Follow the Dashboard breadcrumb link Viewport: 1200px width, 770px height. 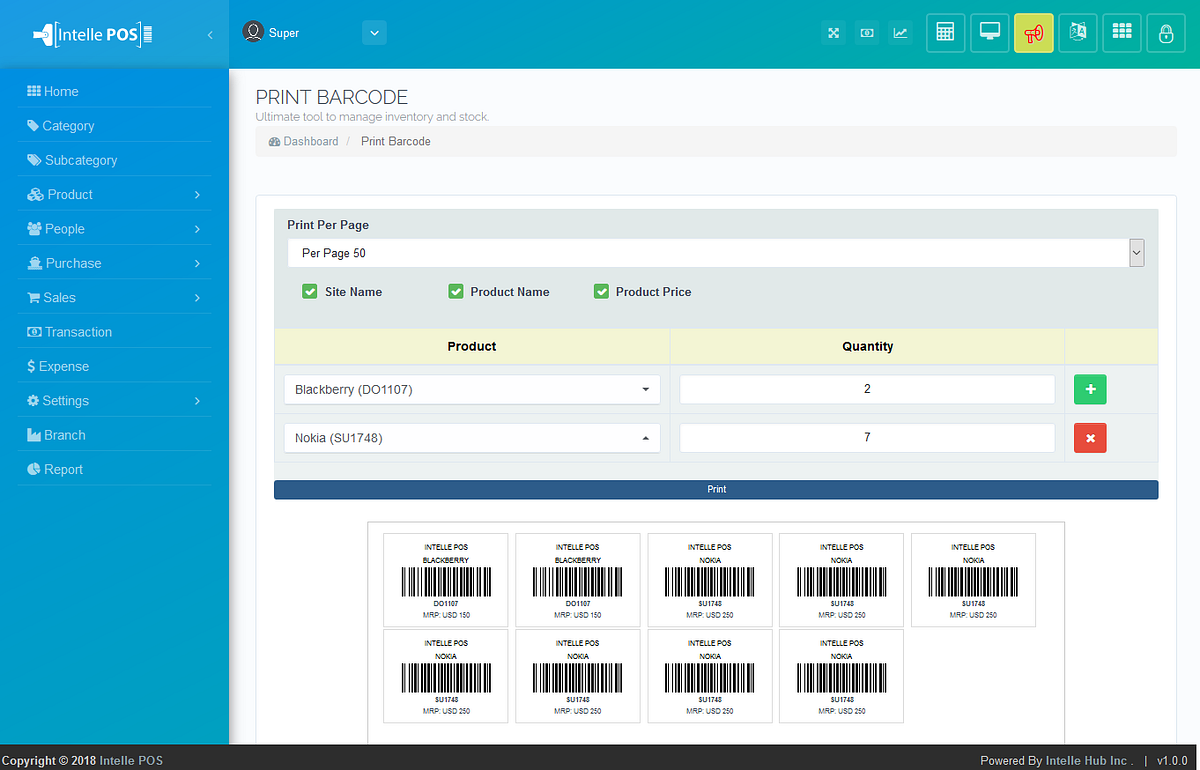pyautogui.click(x=310, y=141)
